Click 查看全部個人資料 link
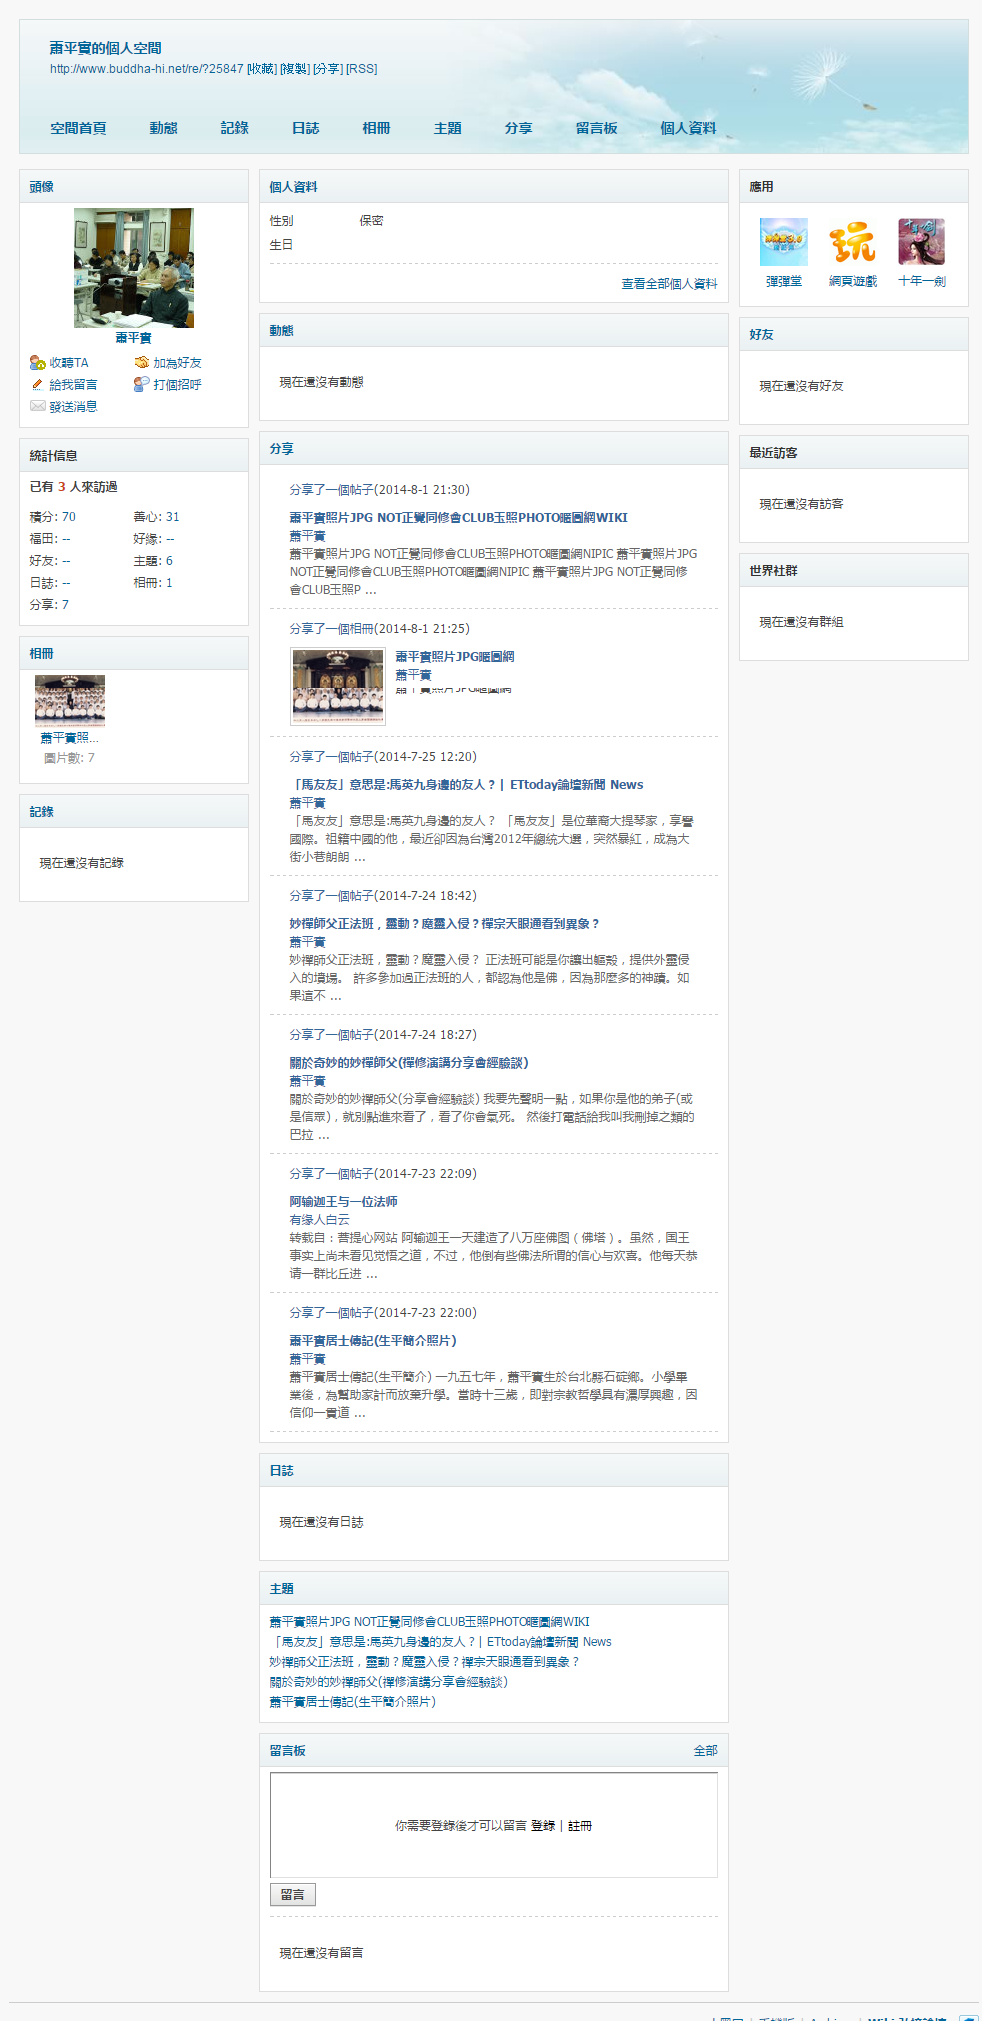 click(x=669, y=284)
